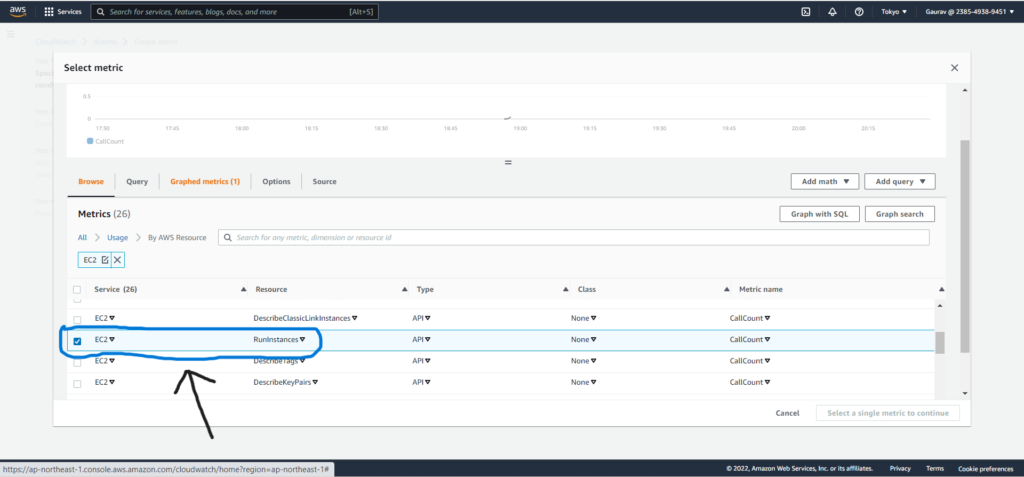The height and width of the screenshot is (477, 1024).
Task: Open CallCount dropdown in RunInstances row
Action: point(767,340)
